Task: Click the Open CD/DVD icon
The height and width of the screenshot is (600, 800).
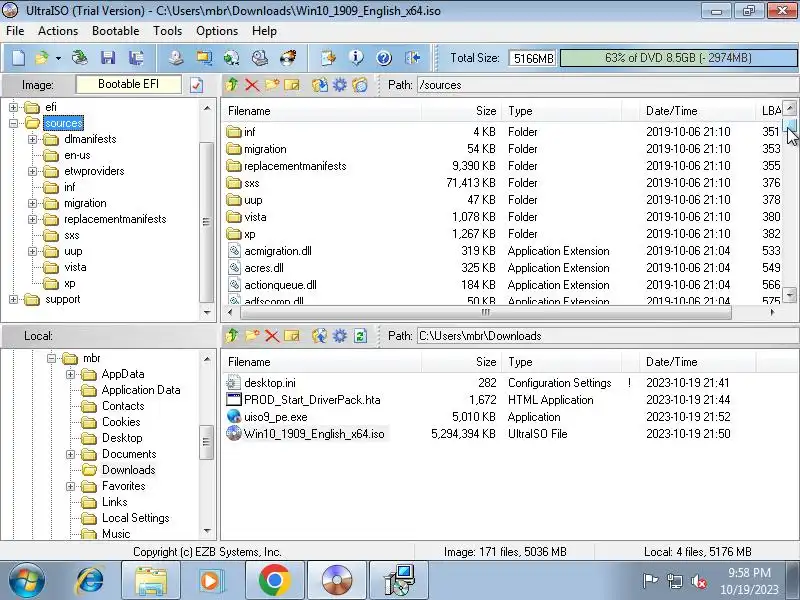Action: click(x=79, y=58)
